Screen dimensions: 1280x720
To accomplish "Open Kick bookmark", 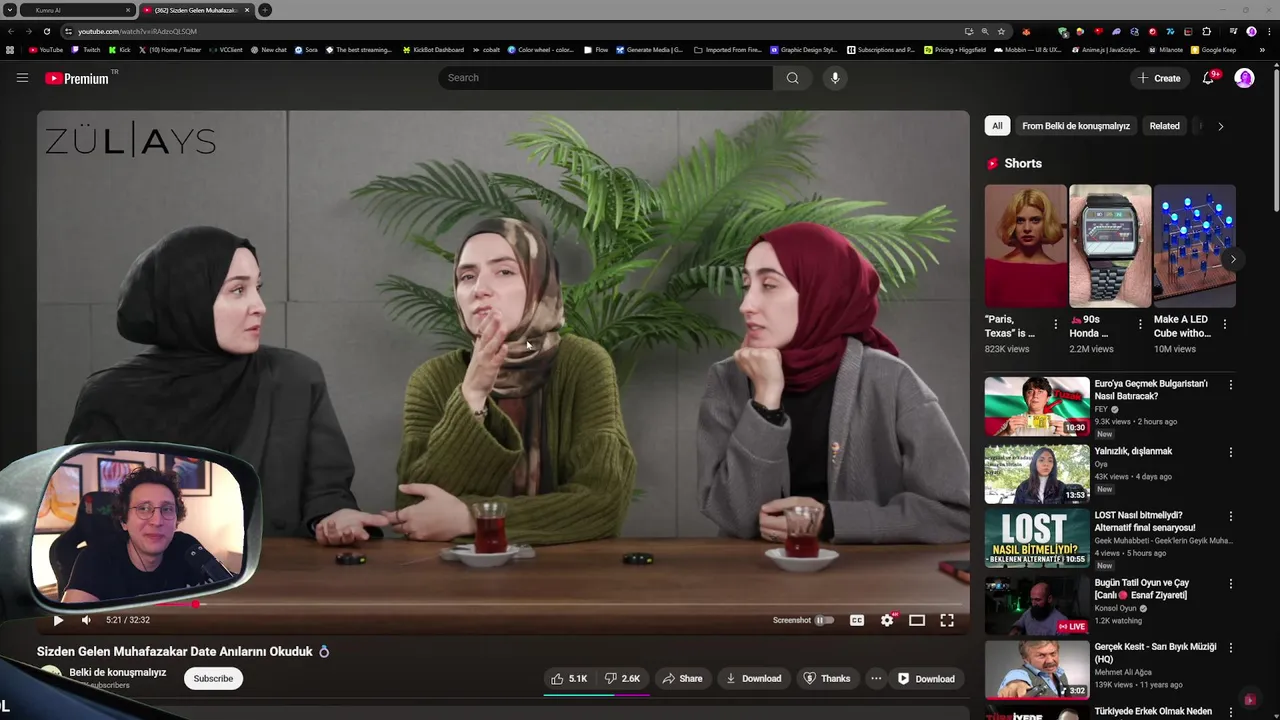I will (120, 49).
